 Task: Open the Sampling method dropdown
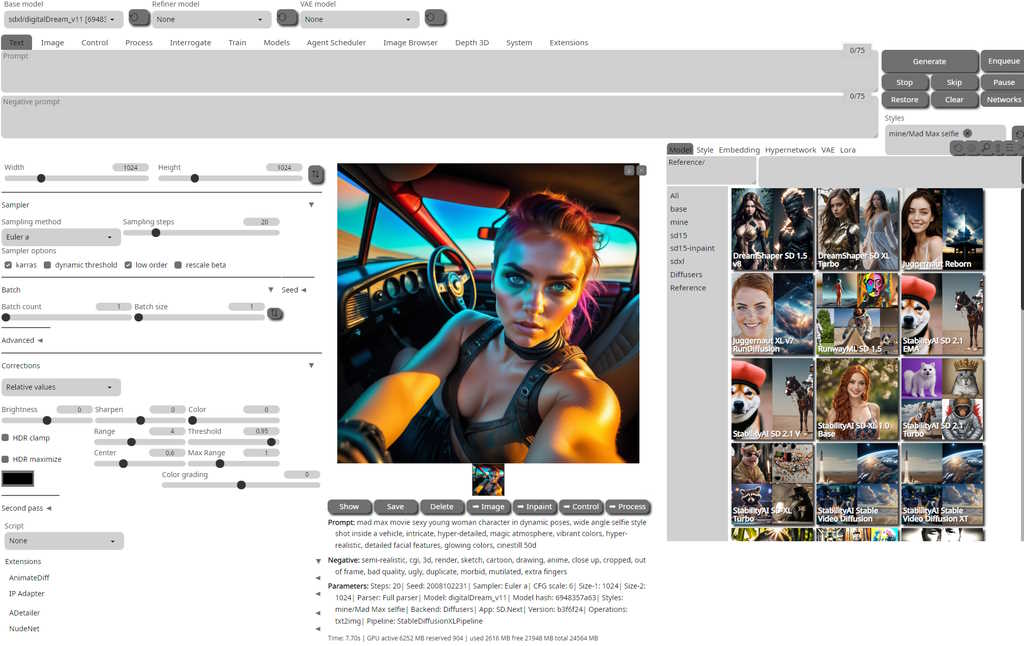point(60,237)
